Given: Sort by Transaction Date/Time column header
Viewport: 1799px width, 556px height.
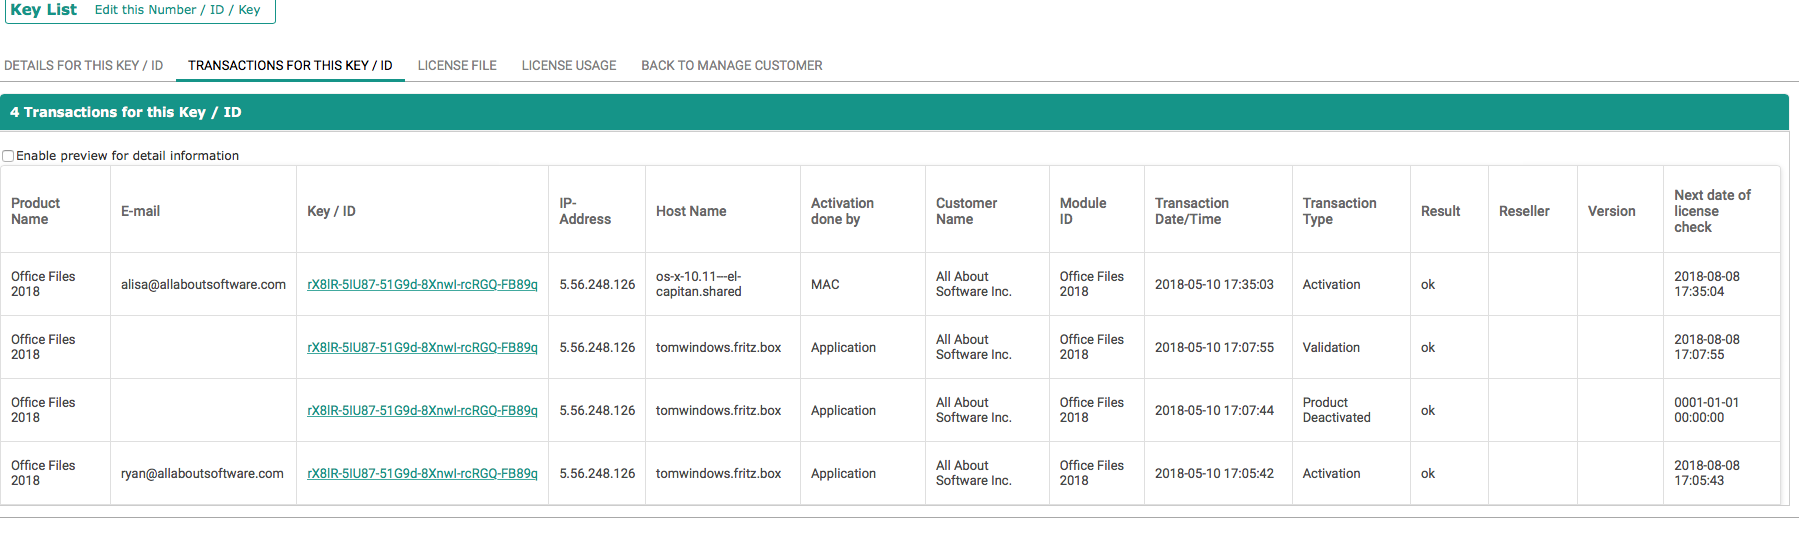Looking at the screenshot, I should coord(1191,211).
